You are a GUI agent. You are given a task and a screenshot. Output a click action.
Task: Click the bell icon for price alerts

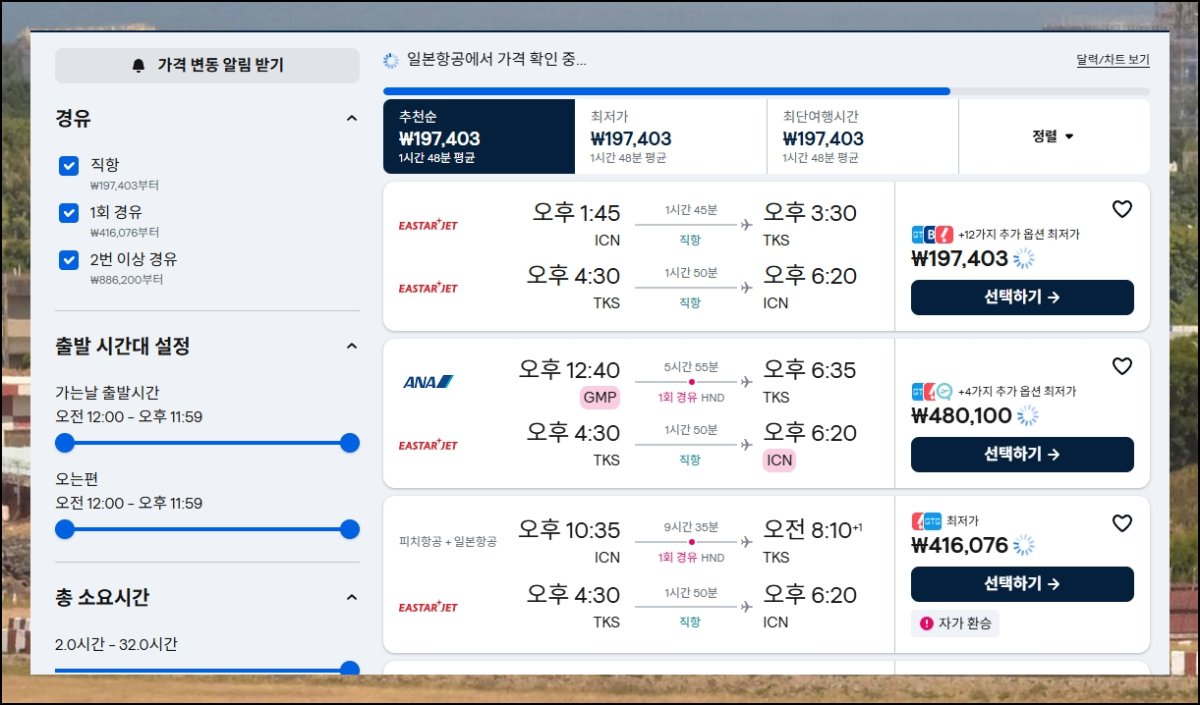(x=139, y=66)
